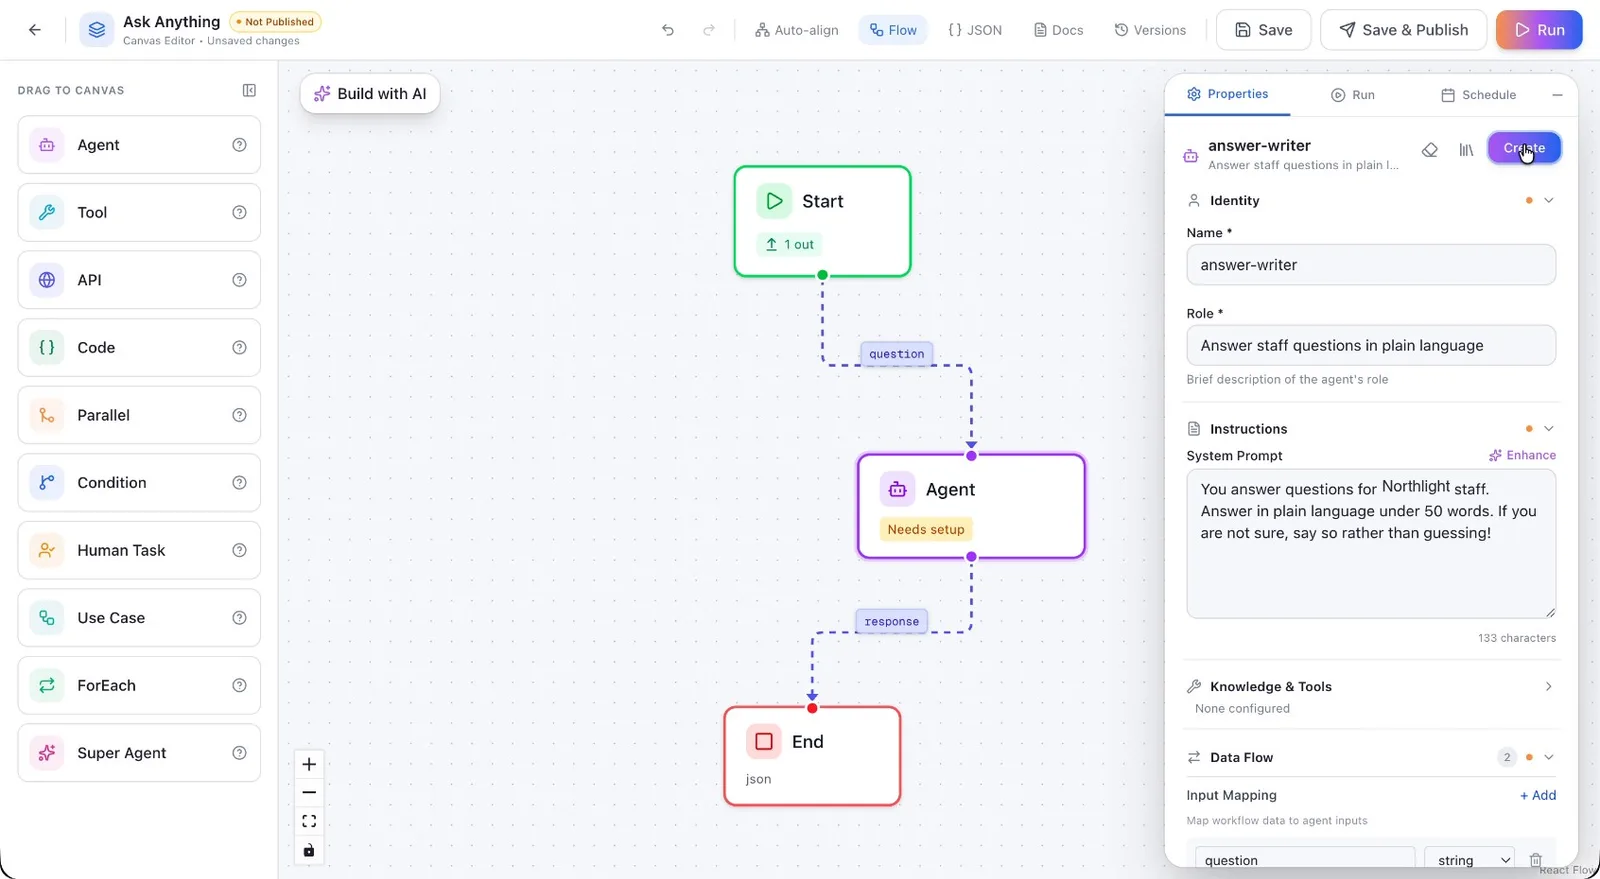Click the Create agent button

tap(1524, 148)
